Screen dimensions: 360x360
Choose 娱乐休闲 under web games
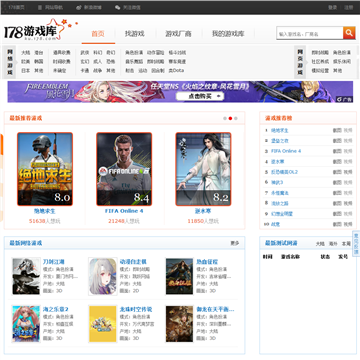[x=342, y=62]
